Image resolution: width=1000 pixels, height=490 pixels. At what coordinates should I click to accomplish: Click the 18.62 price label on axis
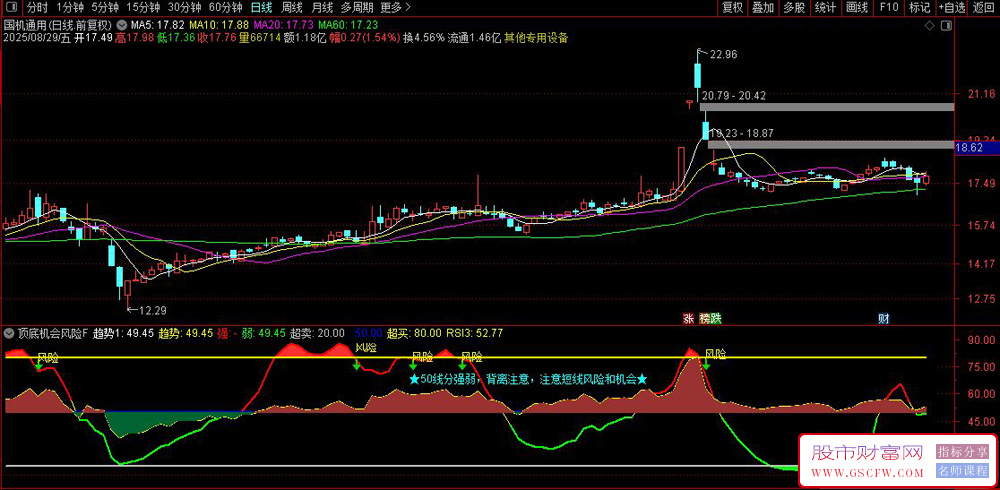point(976,148)
